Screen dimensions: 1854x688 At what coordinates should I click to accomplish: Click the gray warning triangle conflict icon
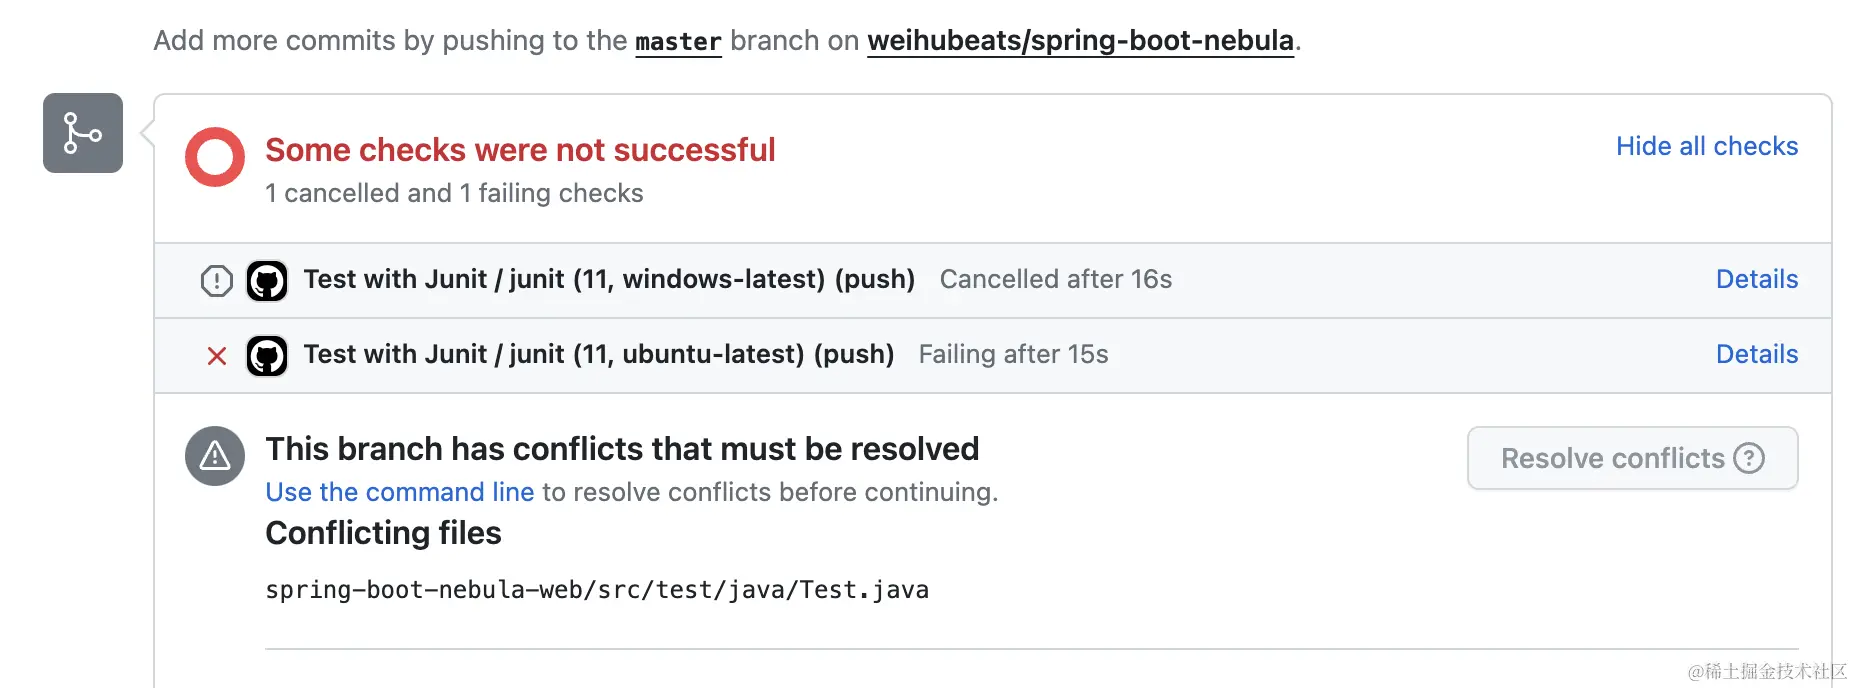(x=215, y=456)
